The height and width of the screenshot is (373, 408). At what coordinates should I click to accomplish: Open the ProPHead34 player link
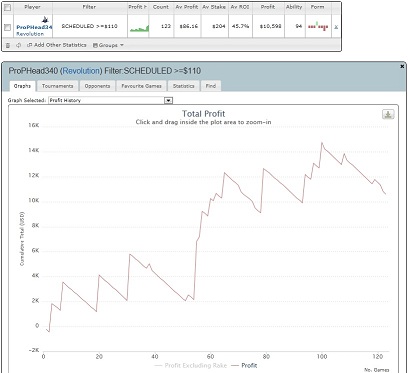point(34,28)
